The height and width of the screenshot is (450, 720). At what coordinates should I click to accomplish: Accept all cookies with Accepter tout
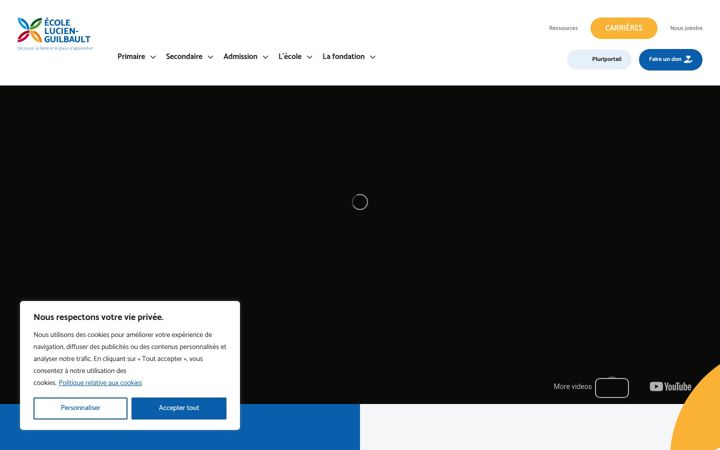(179, 408)
